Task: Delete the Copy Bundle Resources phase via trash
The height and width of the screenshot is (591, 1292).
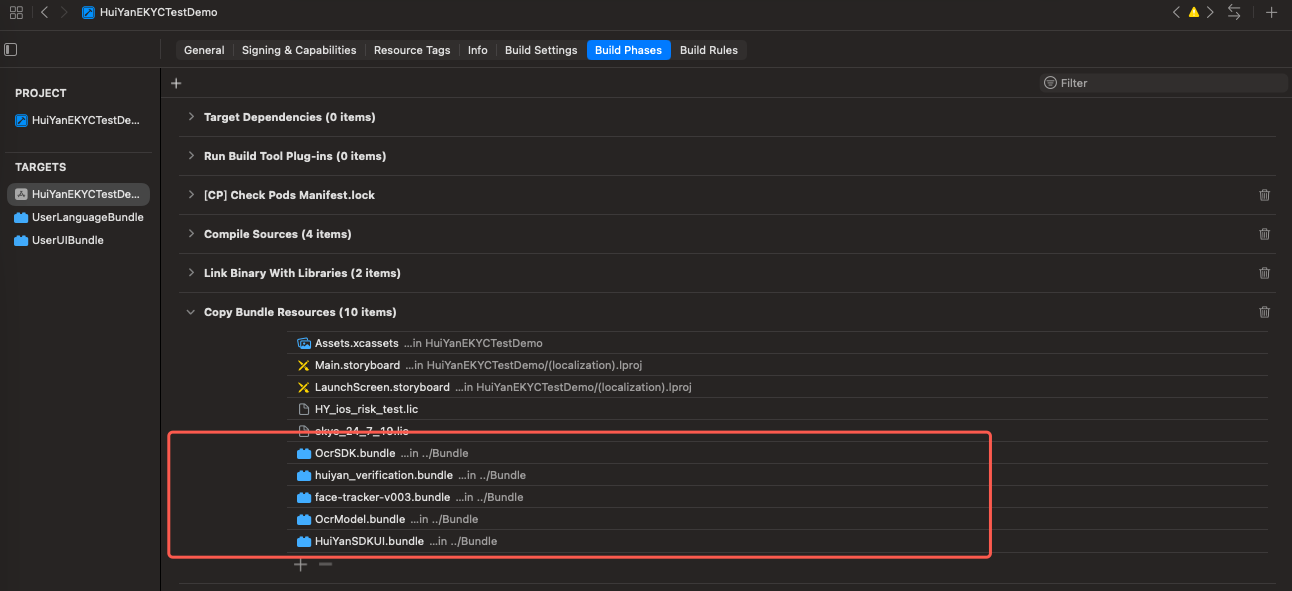Action: click(1264, 312)
